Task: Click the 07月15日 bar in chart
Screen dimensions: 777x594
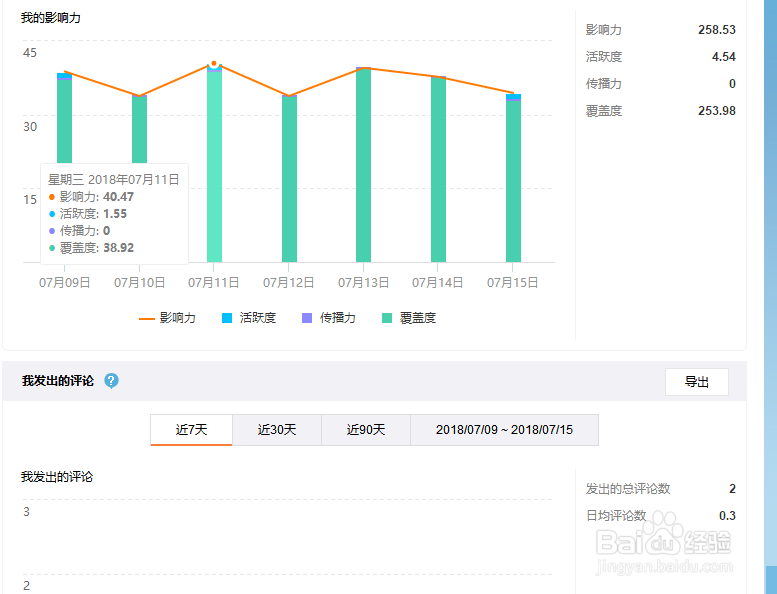Action: point(513,180)
